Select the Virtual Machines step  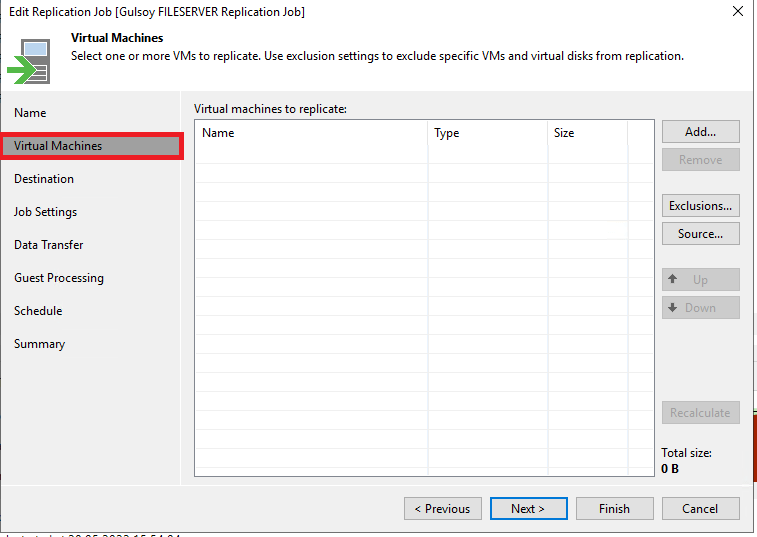tap(58, 146)
